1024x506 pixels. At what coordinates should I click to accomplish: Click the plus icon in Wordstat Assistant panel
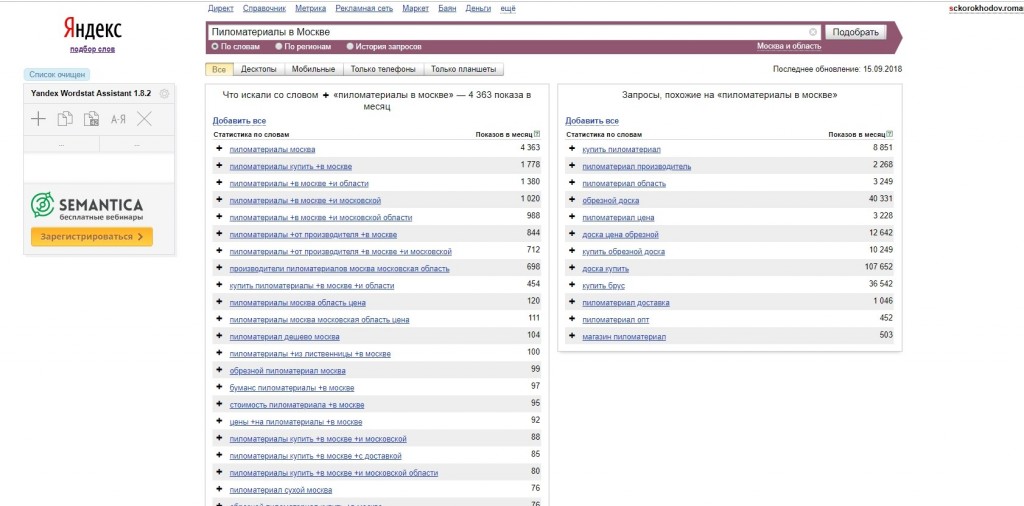click(38, 119)
